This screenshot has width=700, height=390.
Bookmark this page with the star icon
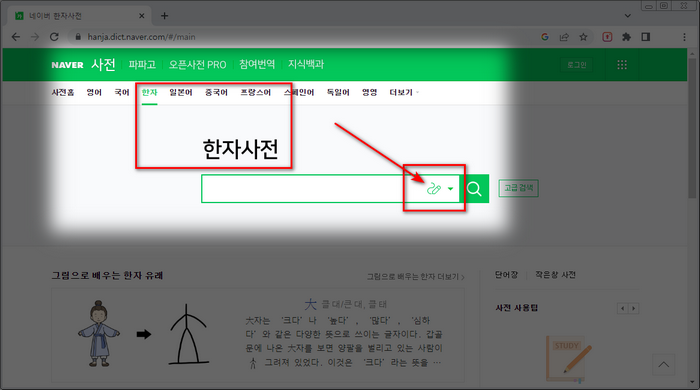click(x=583, y=37)
